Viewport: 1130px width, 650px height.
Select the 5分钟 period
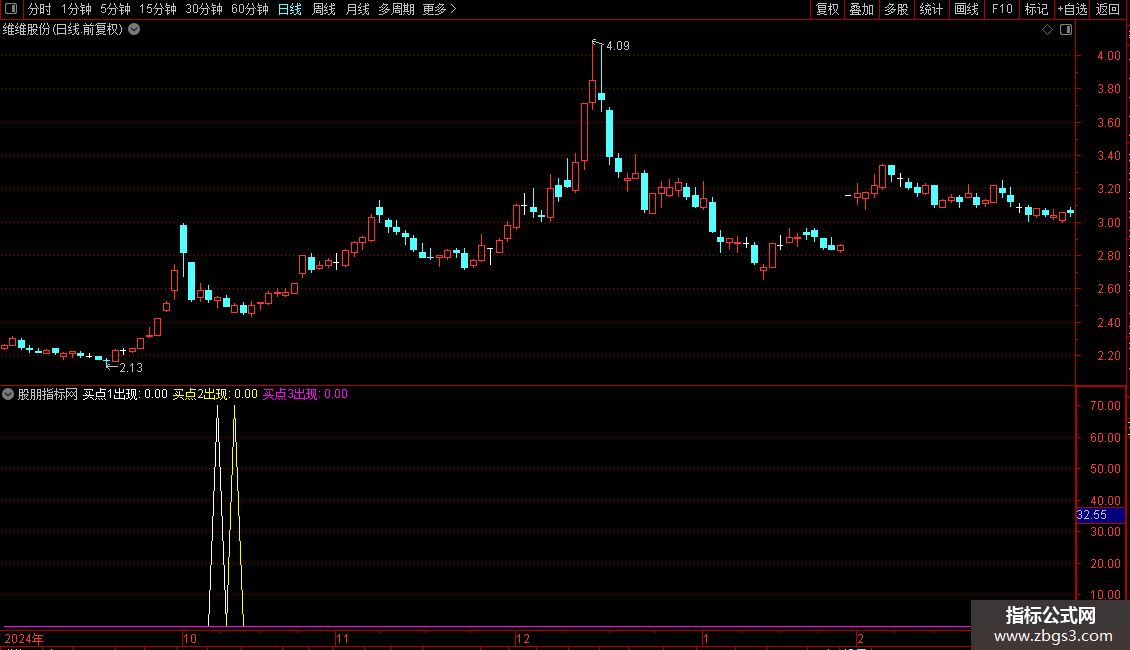[x=115, y=9]
